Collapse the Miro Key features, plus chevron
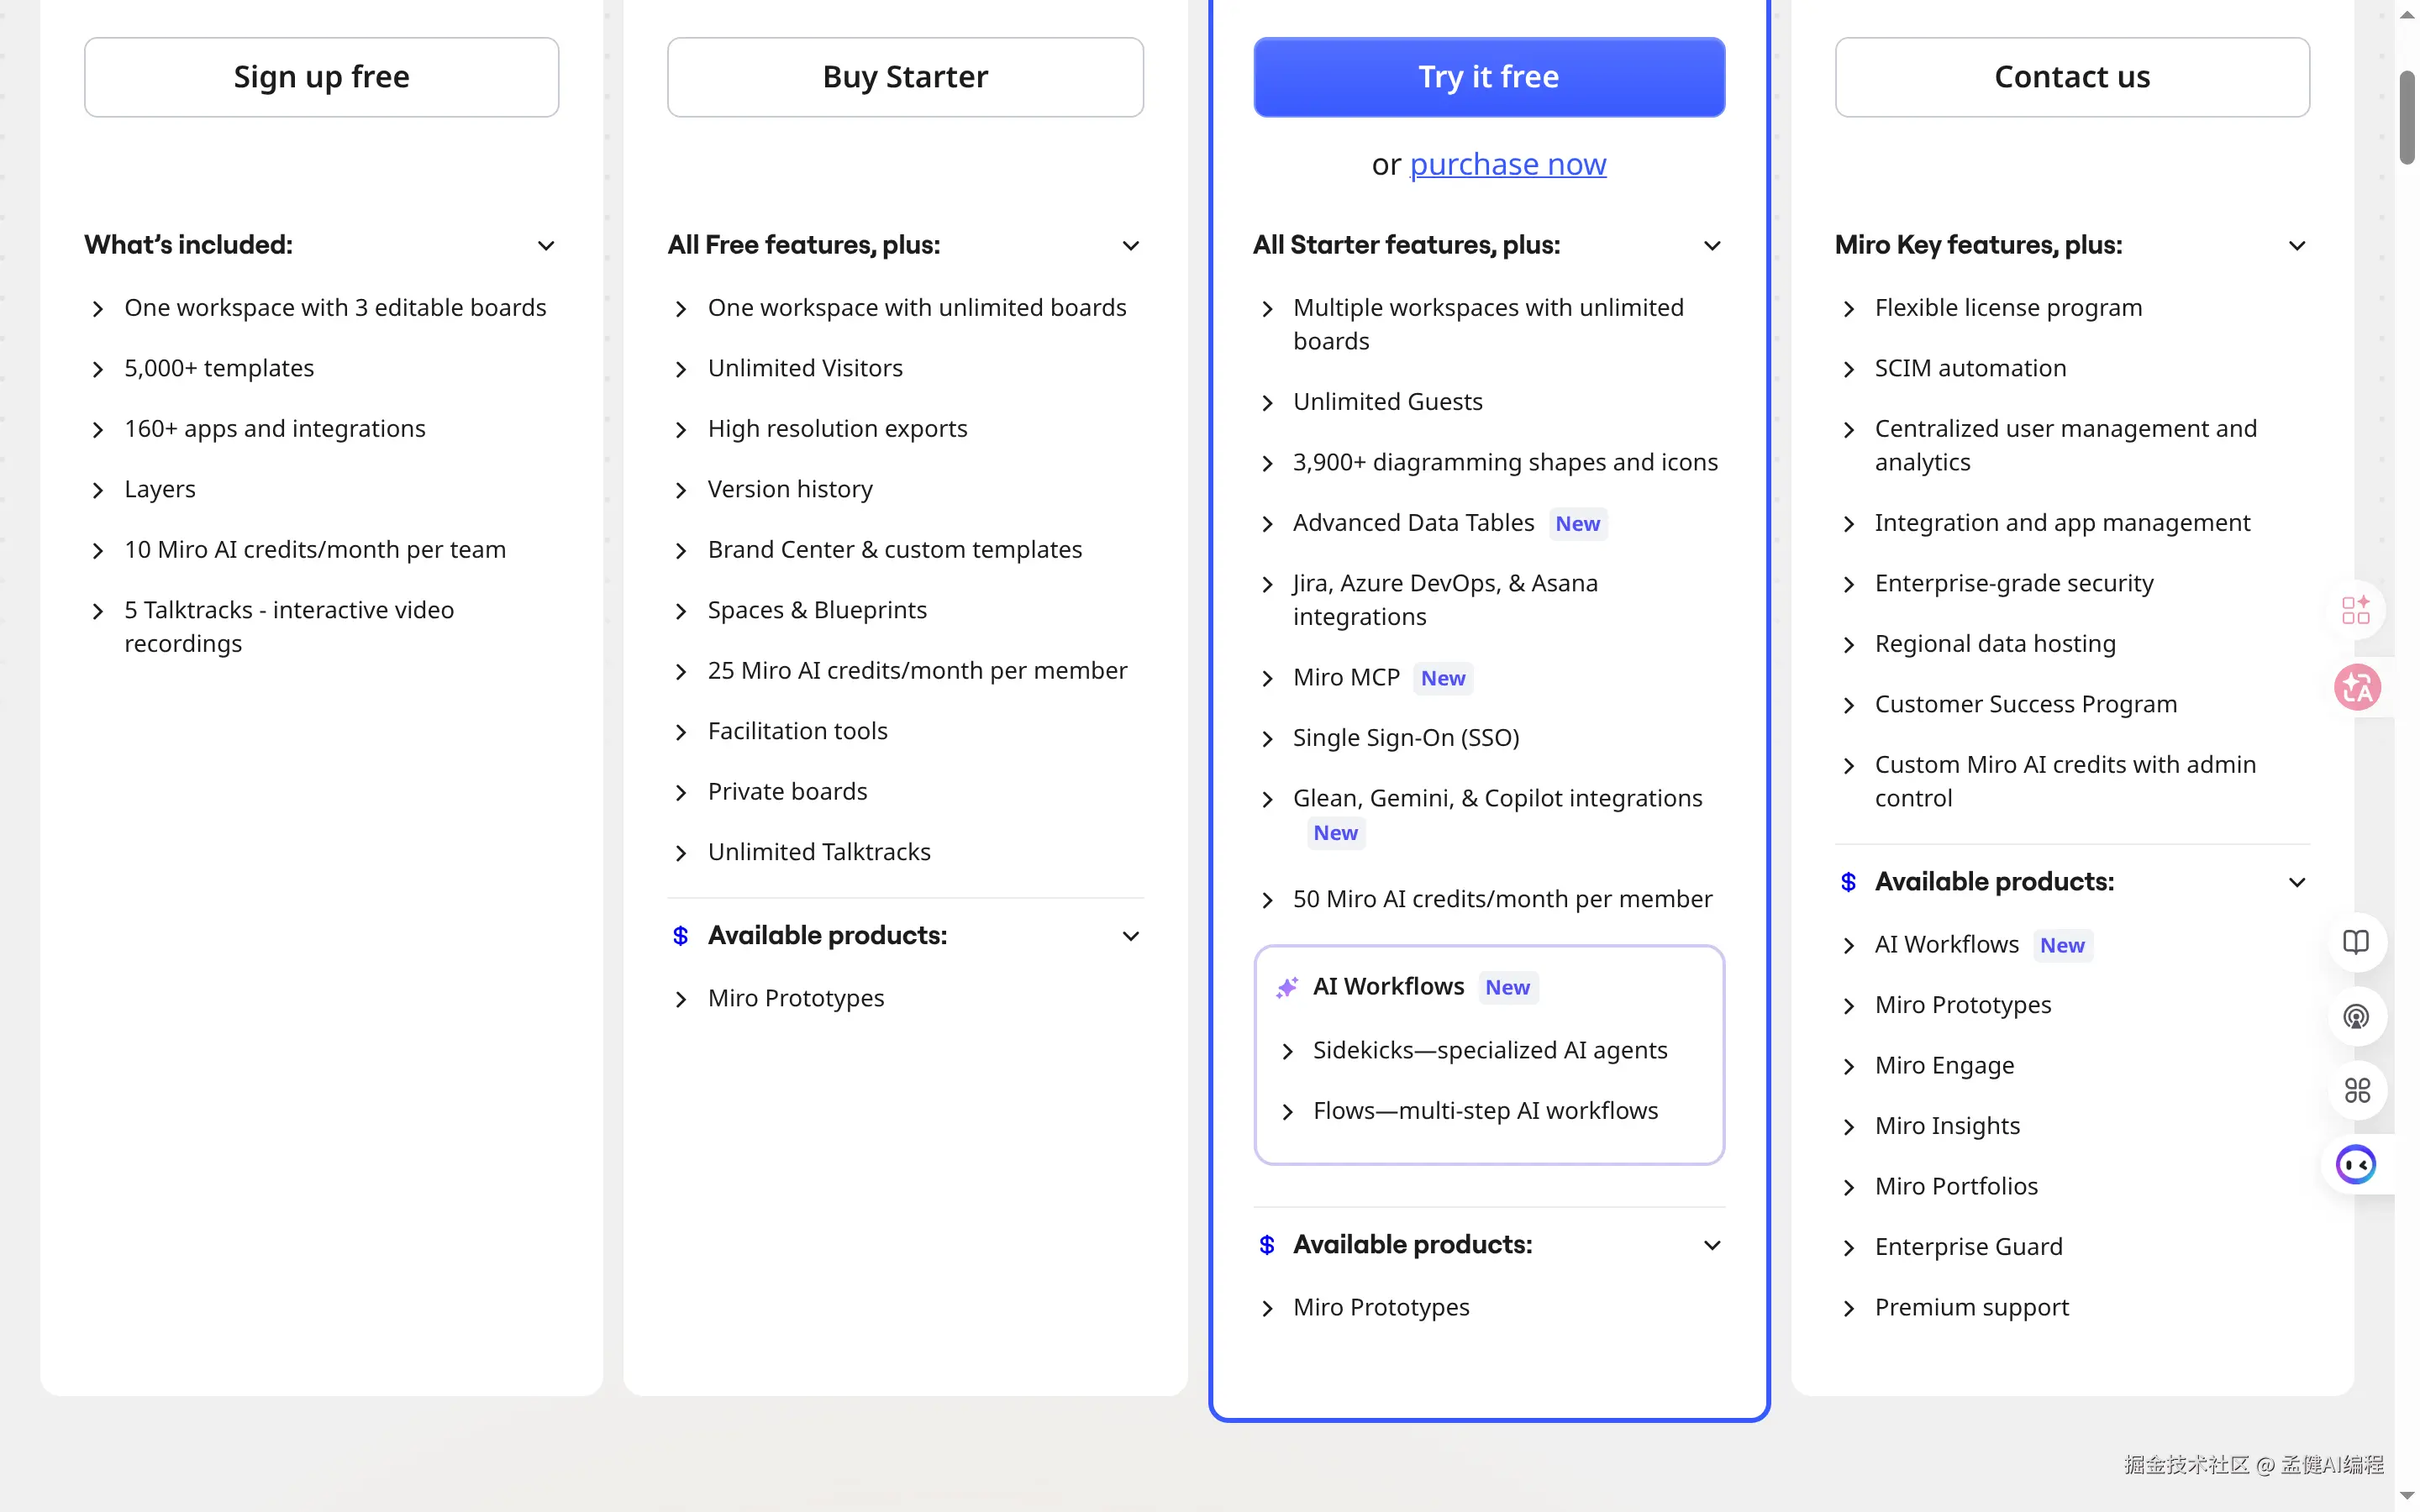 click(2297, 245)
